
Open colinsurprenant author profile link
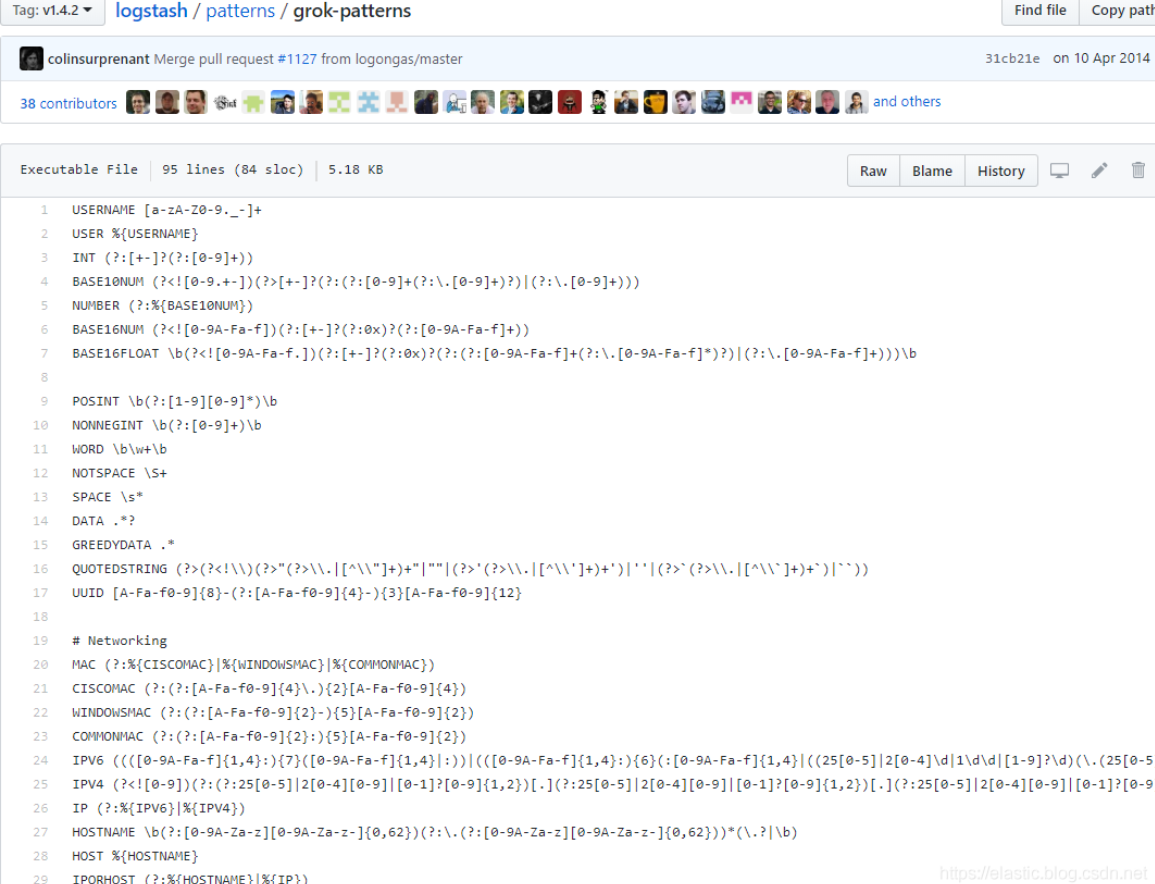click(x=99, y=59)
